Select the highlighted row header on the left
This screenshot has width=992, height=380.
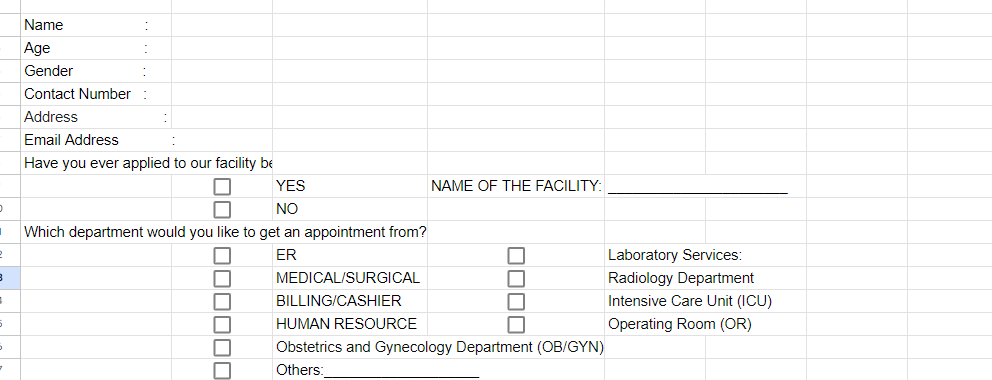click(10, 278)
